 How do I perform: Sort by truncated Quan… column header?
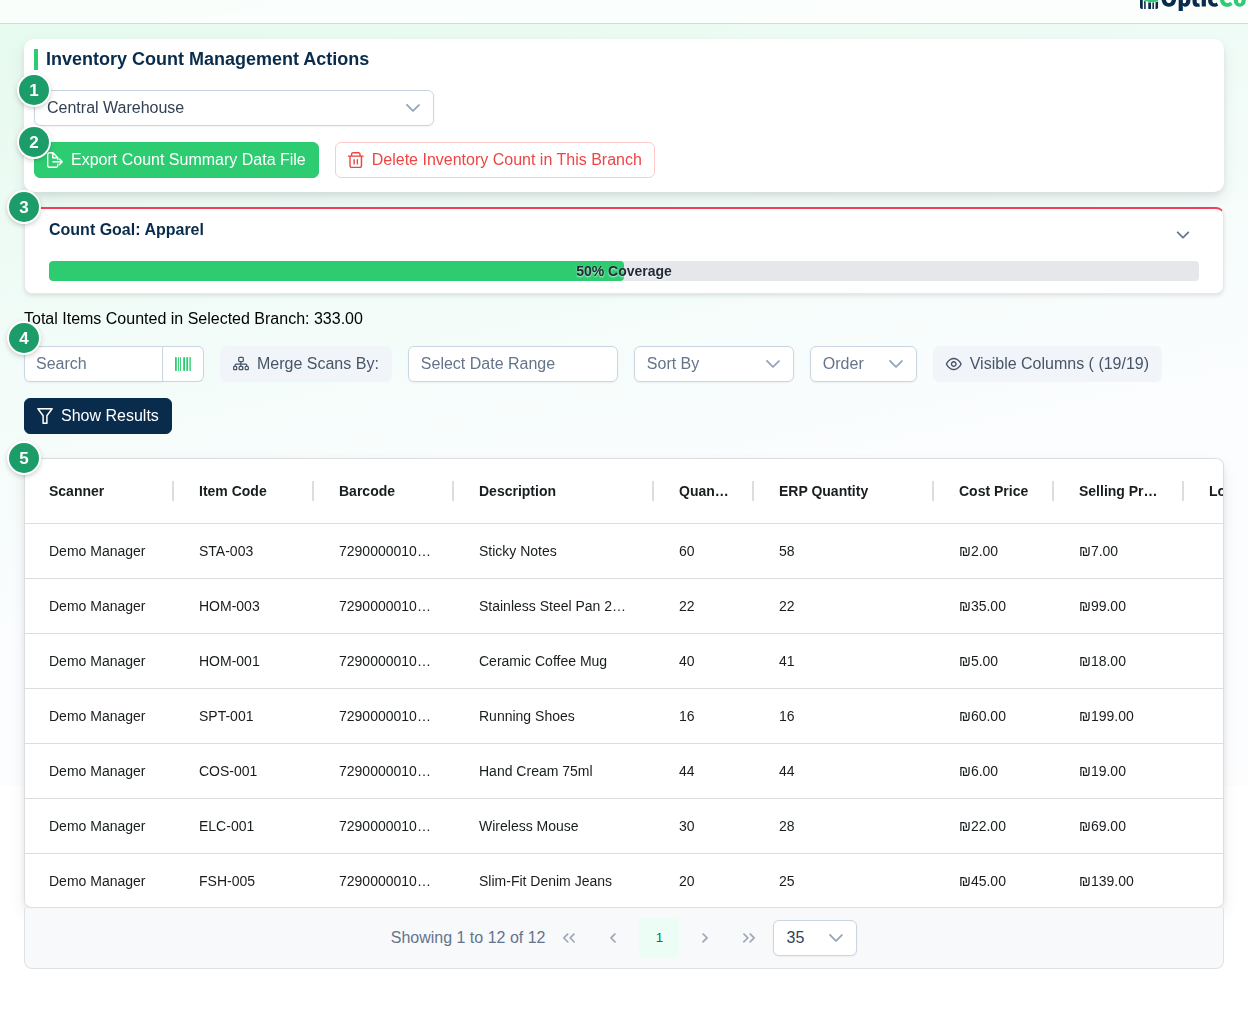pos(703,491)
